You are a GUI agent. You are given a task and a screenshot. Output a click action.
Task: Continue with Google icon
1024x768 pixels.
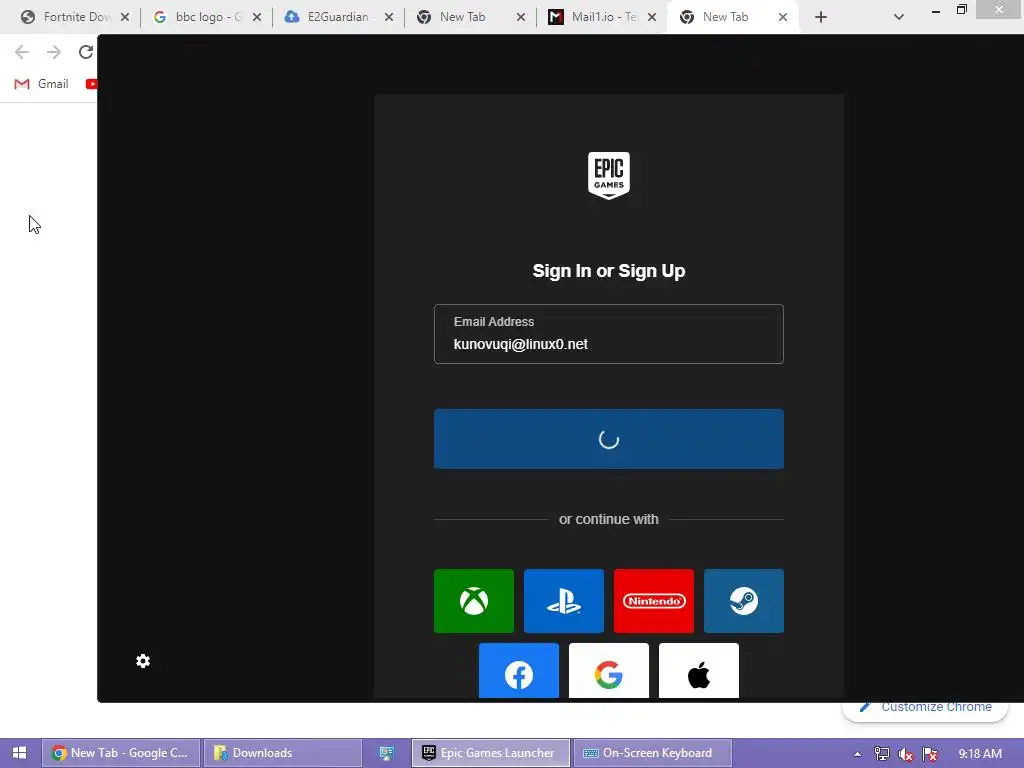tap(609, 671)
